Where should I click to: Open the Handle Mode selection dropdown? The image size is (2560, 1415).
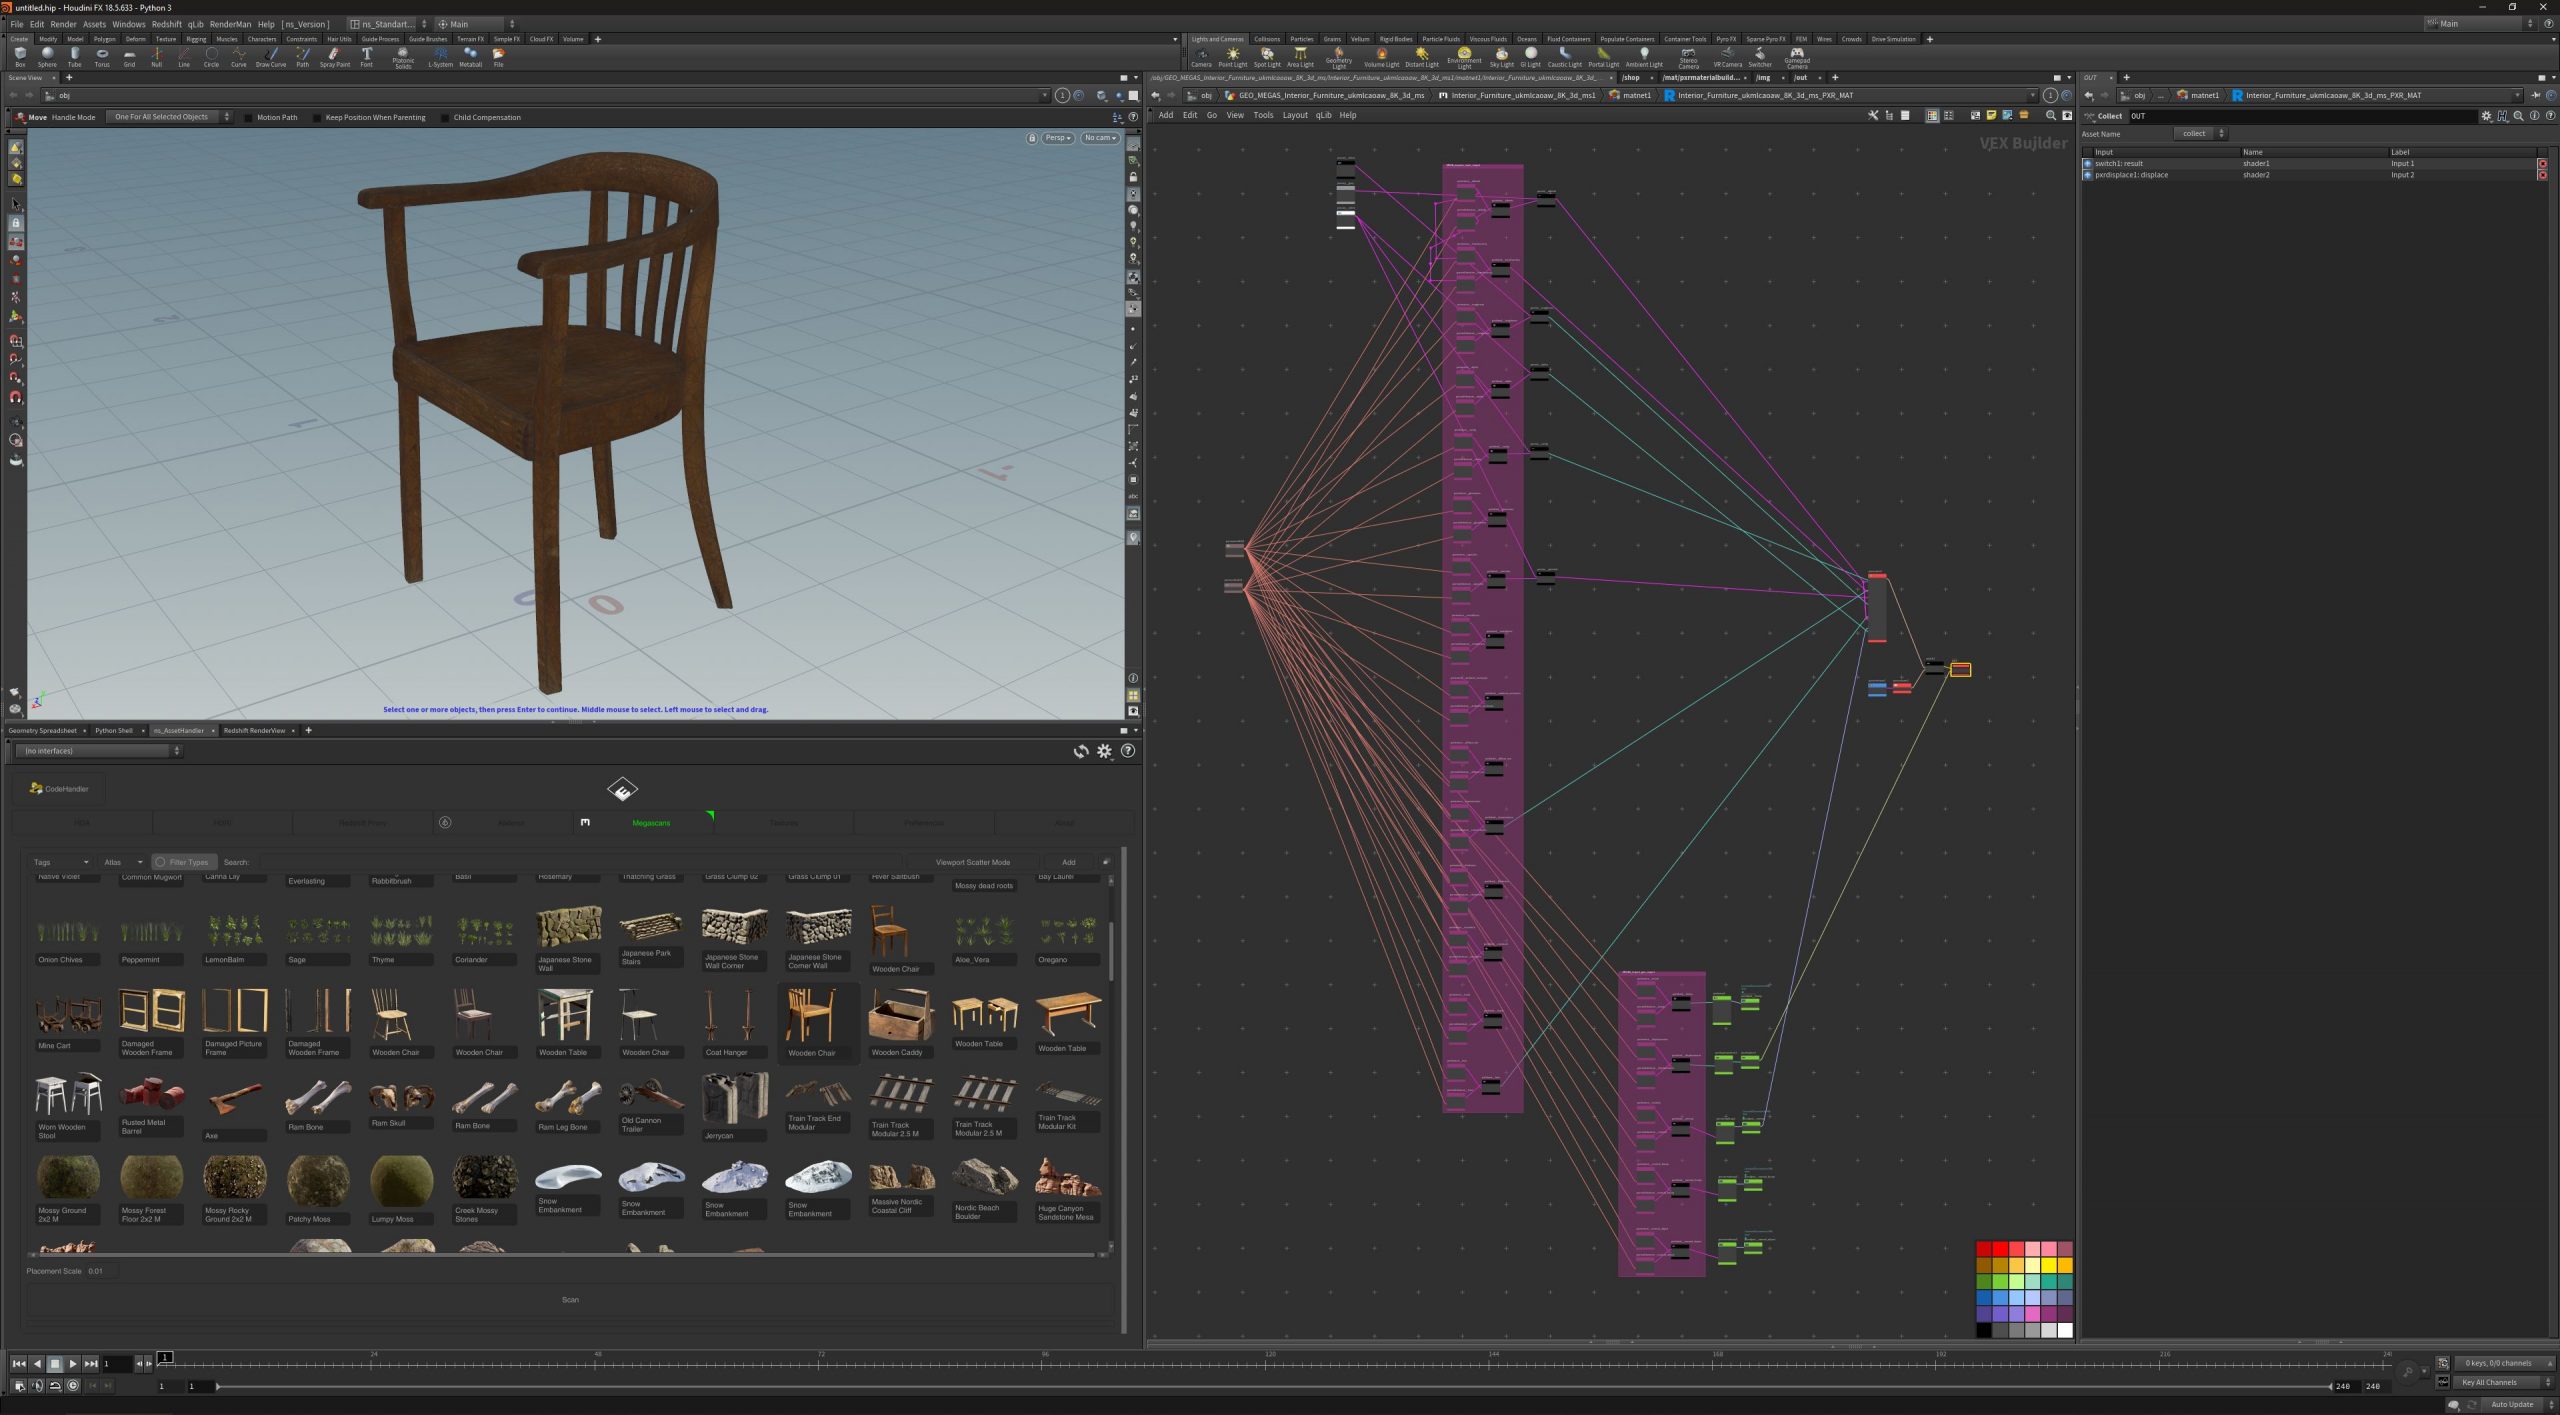168,117
